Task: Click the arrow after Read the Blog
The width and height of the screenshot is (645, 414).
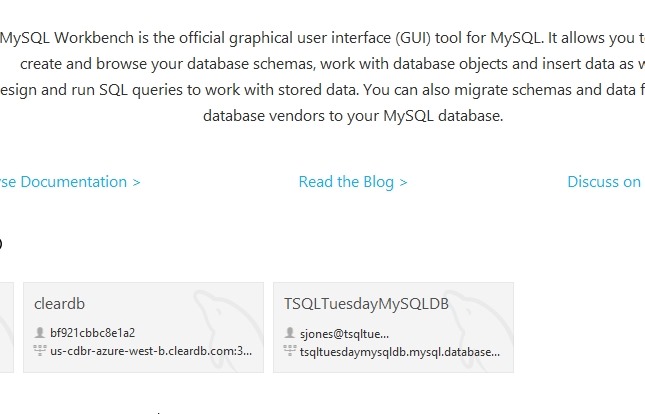Action: [x=403, y=182]
